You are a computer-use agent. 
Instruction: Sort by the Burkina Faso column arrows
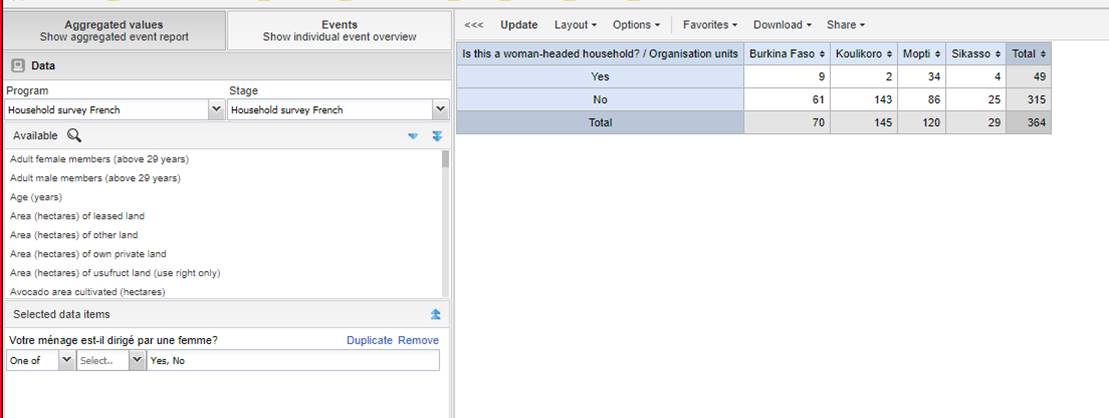tap(821, 54)
